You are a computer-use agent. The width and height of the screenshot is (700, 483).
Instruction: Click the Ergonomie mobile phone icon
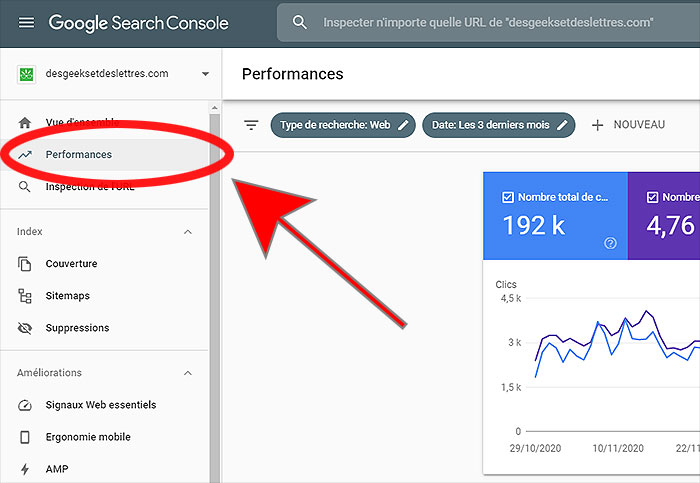(x=25, y=437)
